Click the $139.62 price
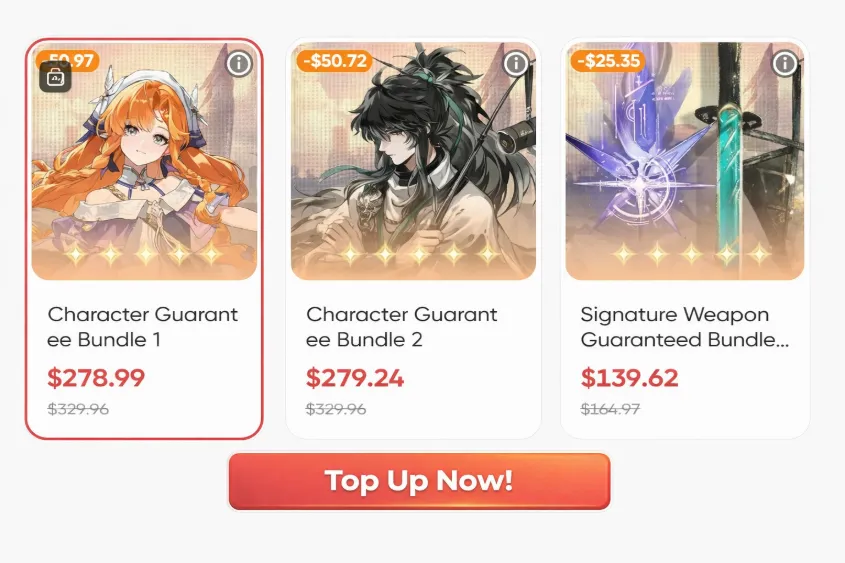845x563 pixels. (x=629, y=378)
